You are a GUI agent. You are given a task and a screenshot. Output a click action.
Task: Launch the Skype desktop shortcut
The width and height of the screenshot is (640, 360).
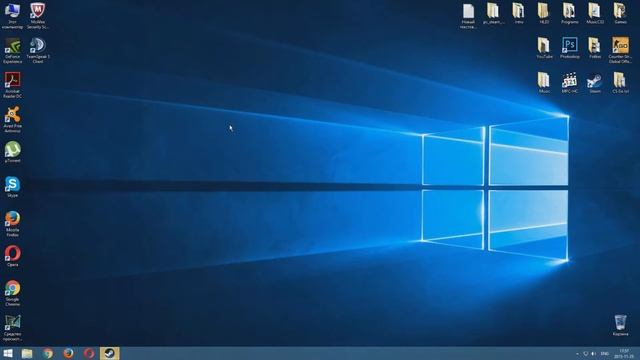click(x=12, y=187)
